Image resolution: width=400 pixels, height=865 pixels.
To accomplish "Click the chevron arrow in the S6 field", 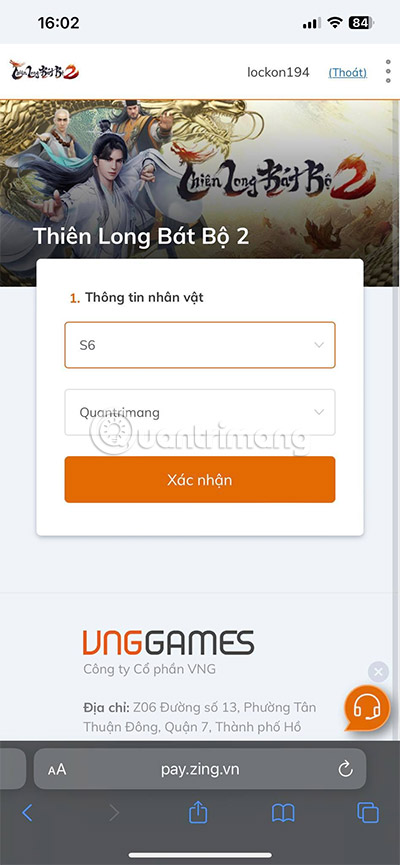I will pos(319,345).
